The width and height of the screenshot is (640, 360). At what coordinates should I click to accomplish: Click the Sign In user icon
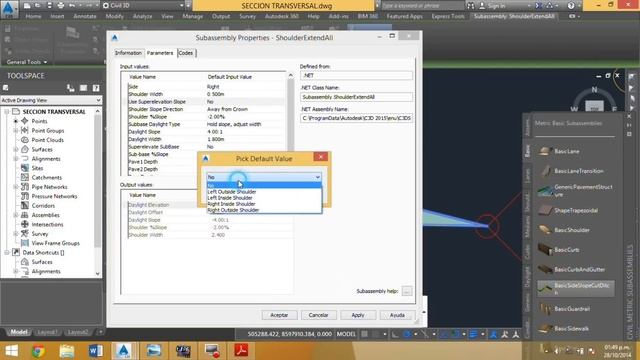(x=482, y=6)
